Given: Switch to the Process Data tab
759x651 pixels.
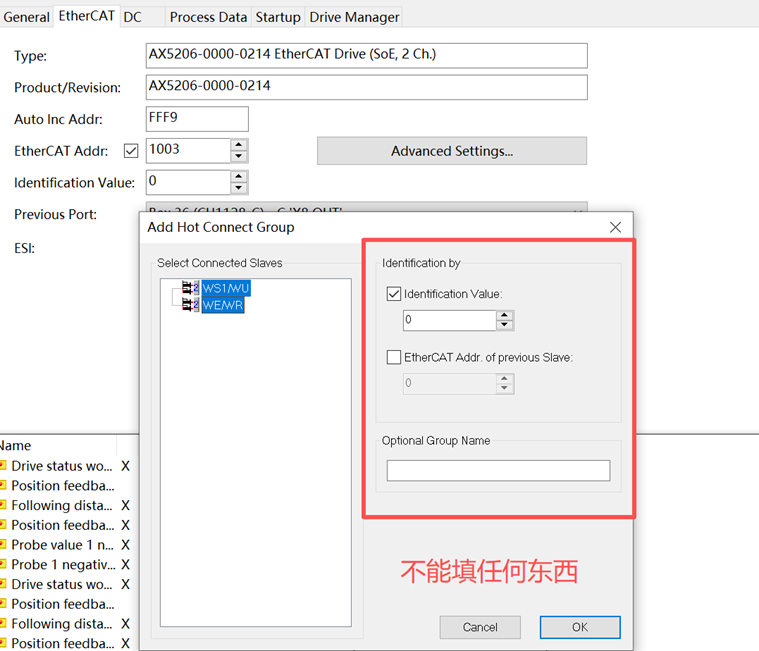Looking at the screenshot, I should (208, 17).
